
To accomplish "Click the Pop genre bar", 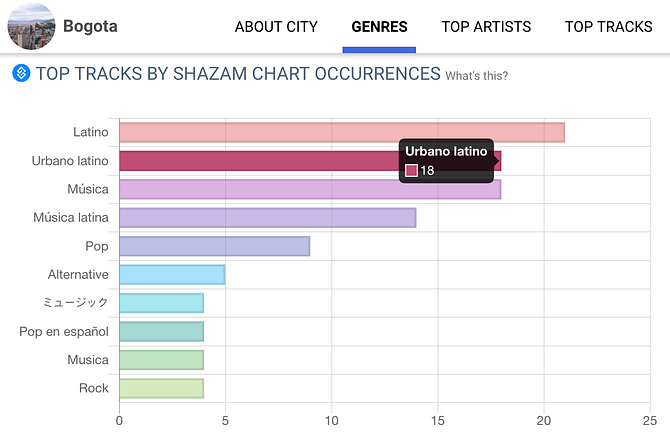I will pos(214,246).
